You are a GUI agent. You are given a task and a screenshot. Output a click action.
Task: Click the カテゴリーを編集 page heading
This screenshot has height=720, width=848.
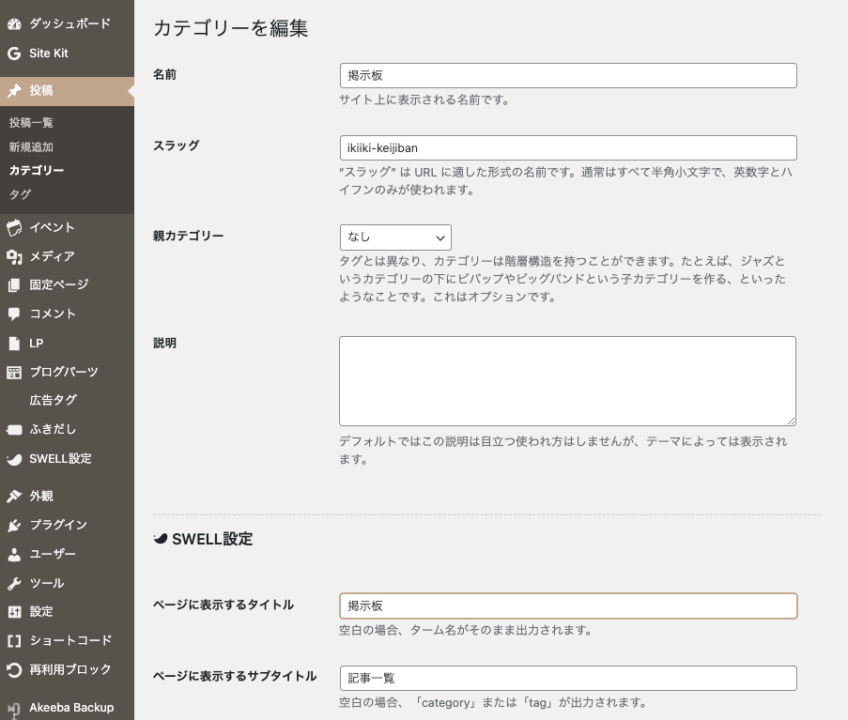[x=231, y=28]
